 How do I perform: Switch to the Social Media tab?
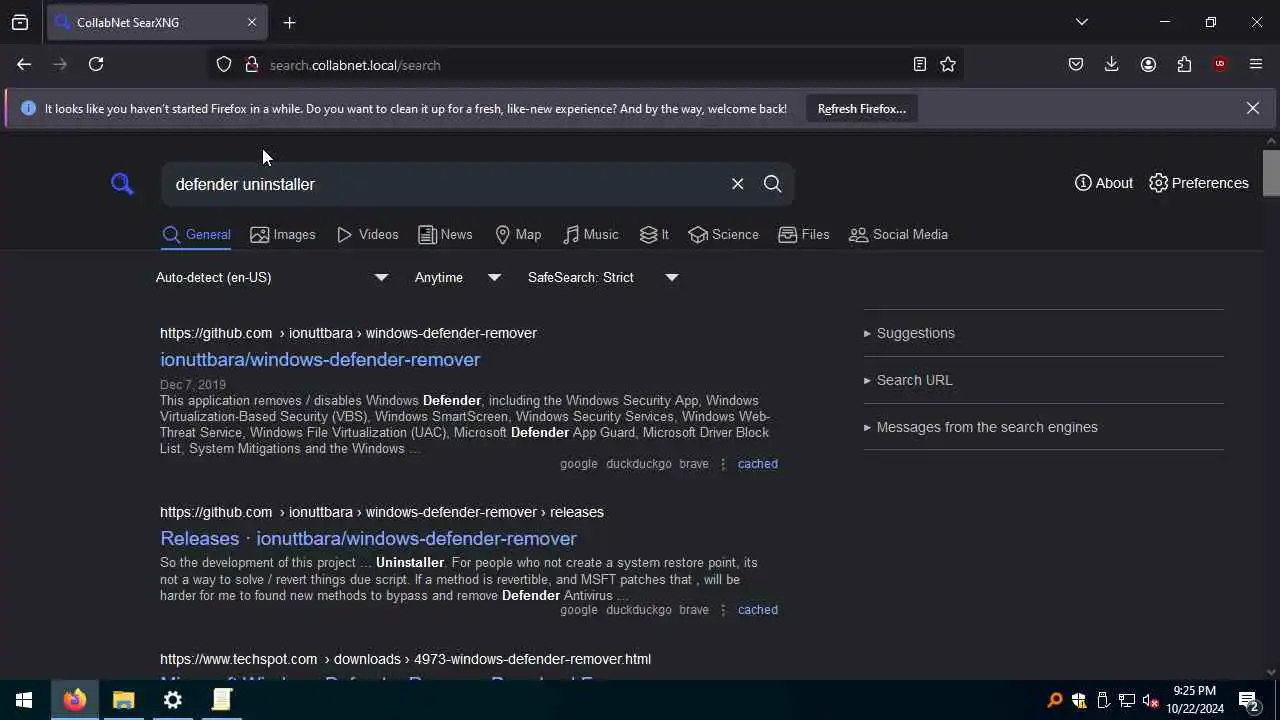[898, 234]
